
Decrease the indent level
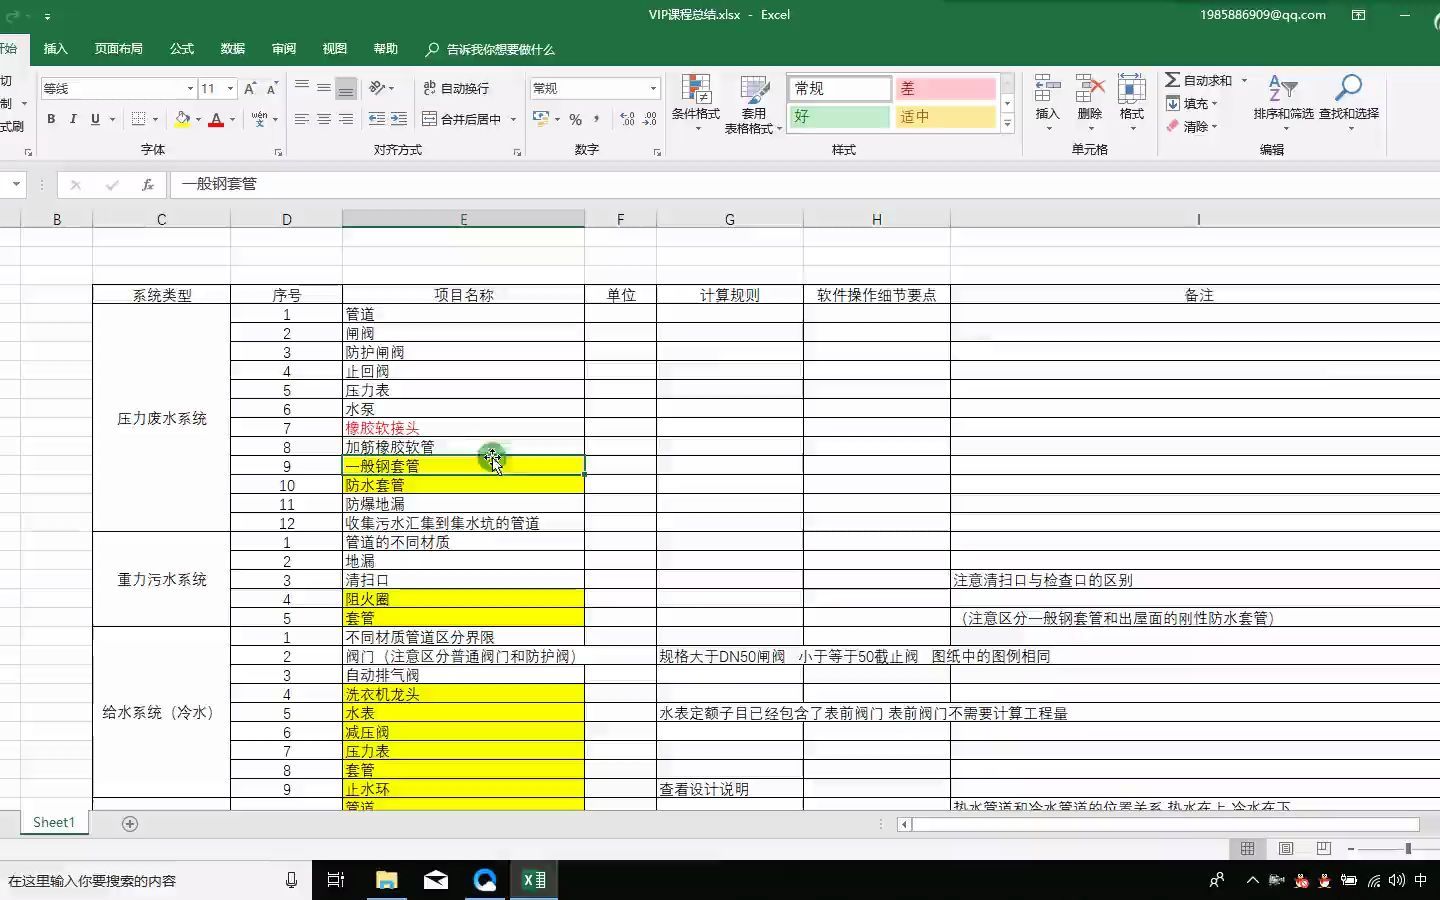click(377, 119)
